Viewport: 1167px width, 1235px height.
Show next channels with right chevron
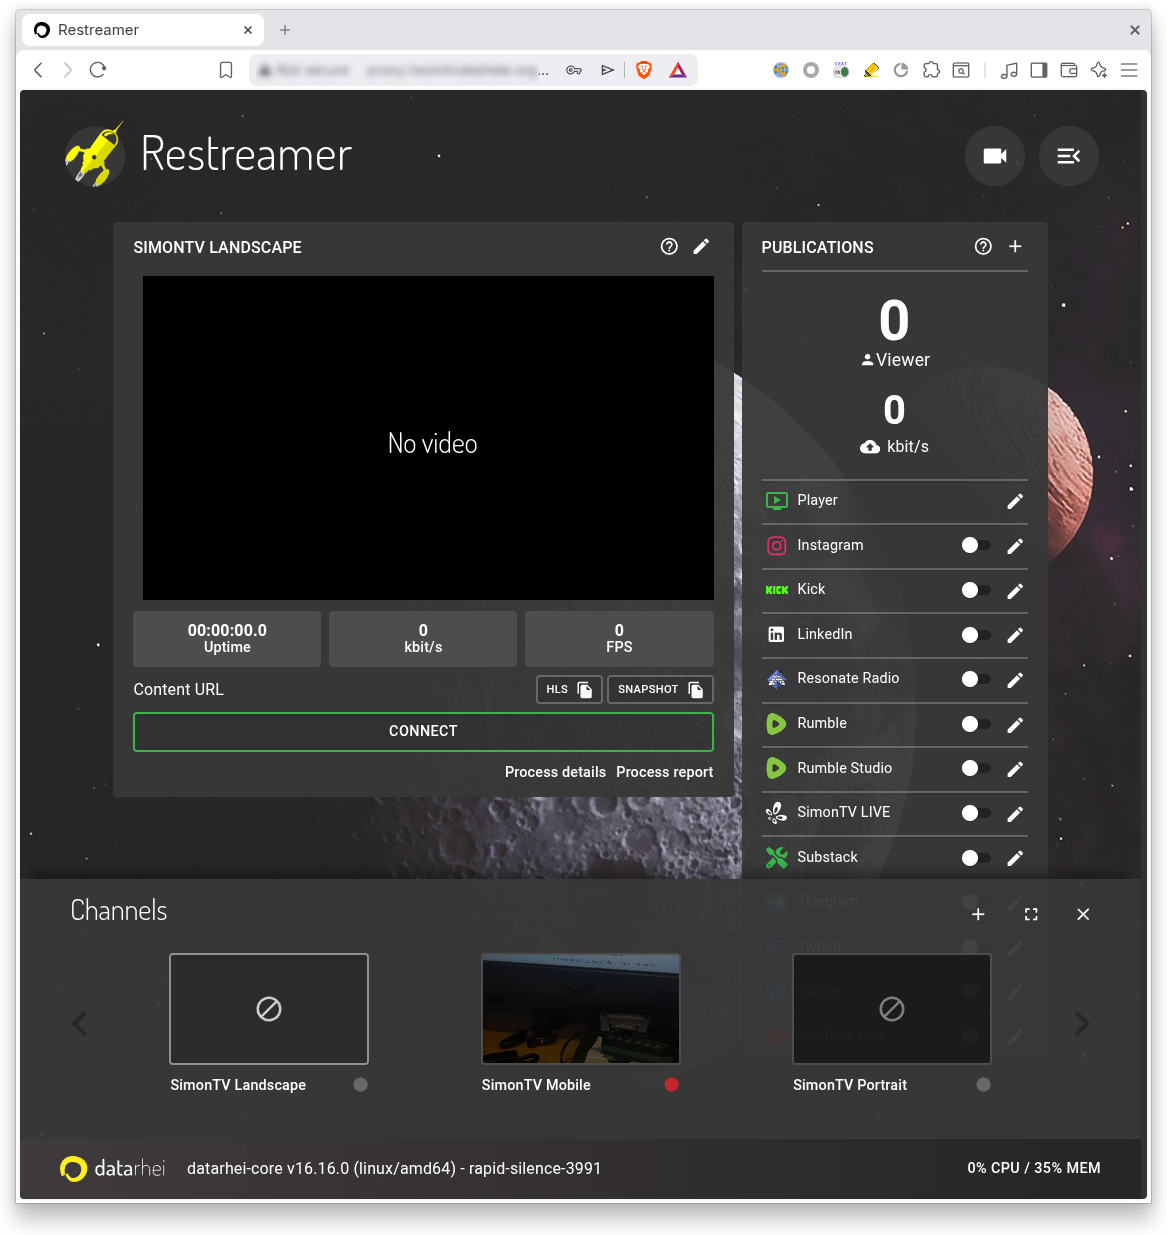click(x=1082, y=1024)
